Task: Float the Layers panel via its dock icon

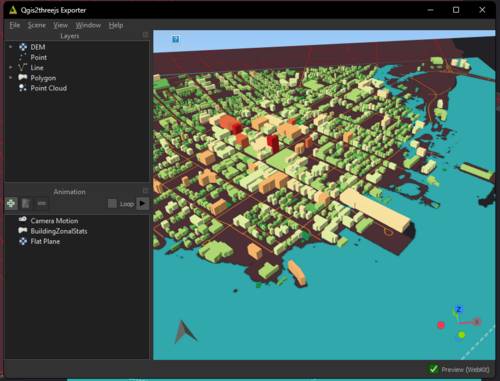Action: [x=145, y=35]
